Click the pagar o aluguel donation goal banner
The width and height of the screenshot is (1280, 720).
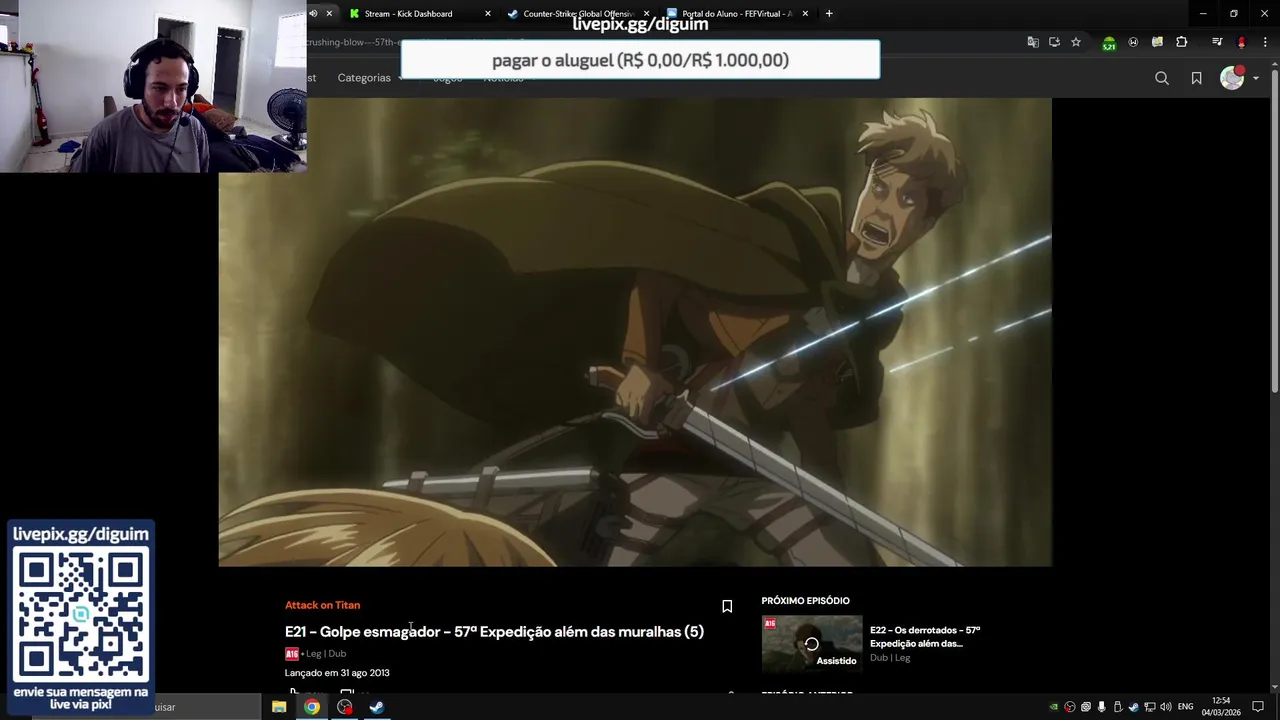[640, 60]
